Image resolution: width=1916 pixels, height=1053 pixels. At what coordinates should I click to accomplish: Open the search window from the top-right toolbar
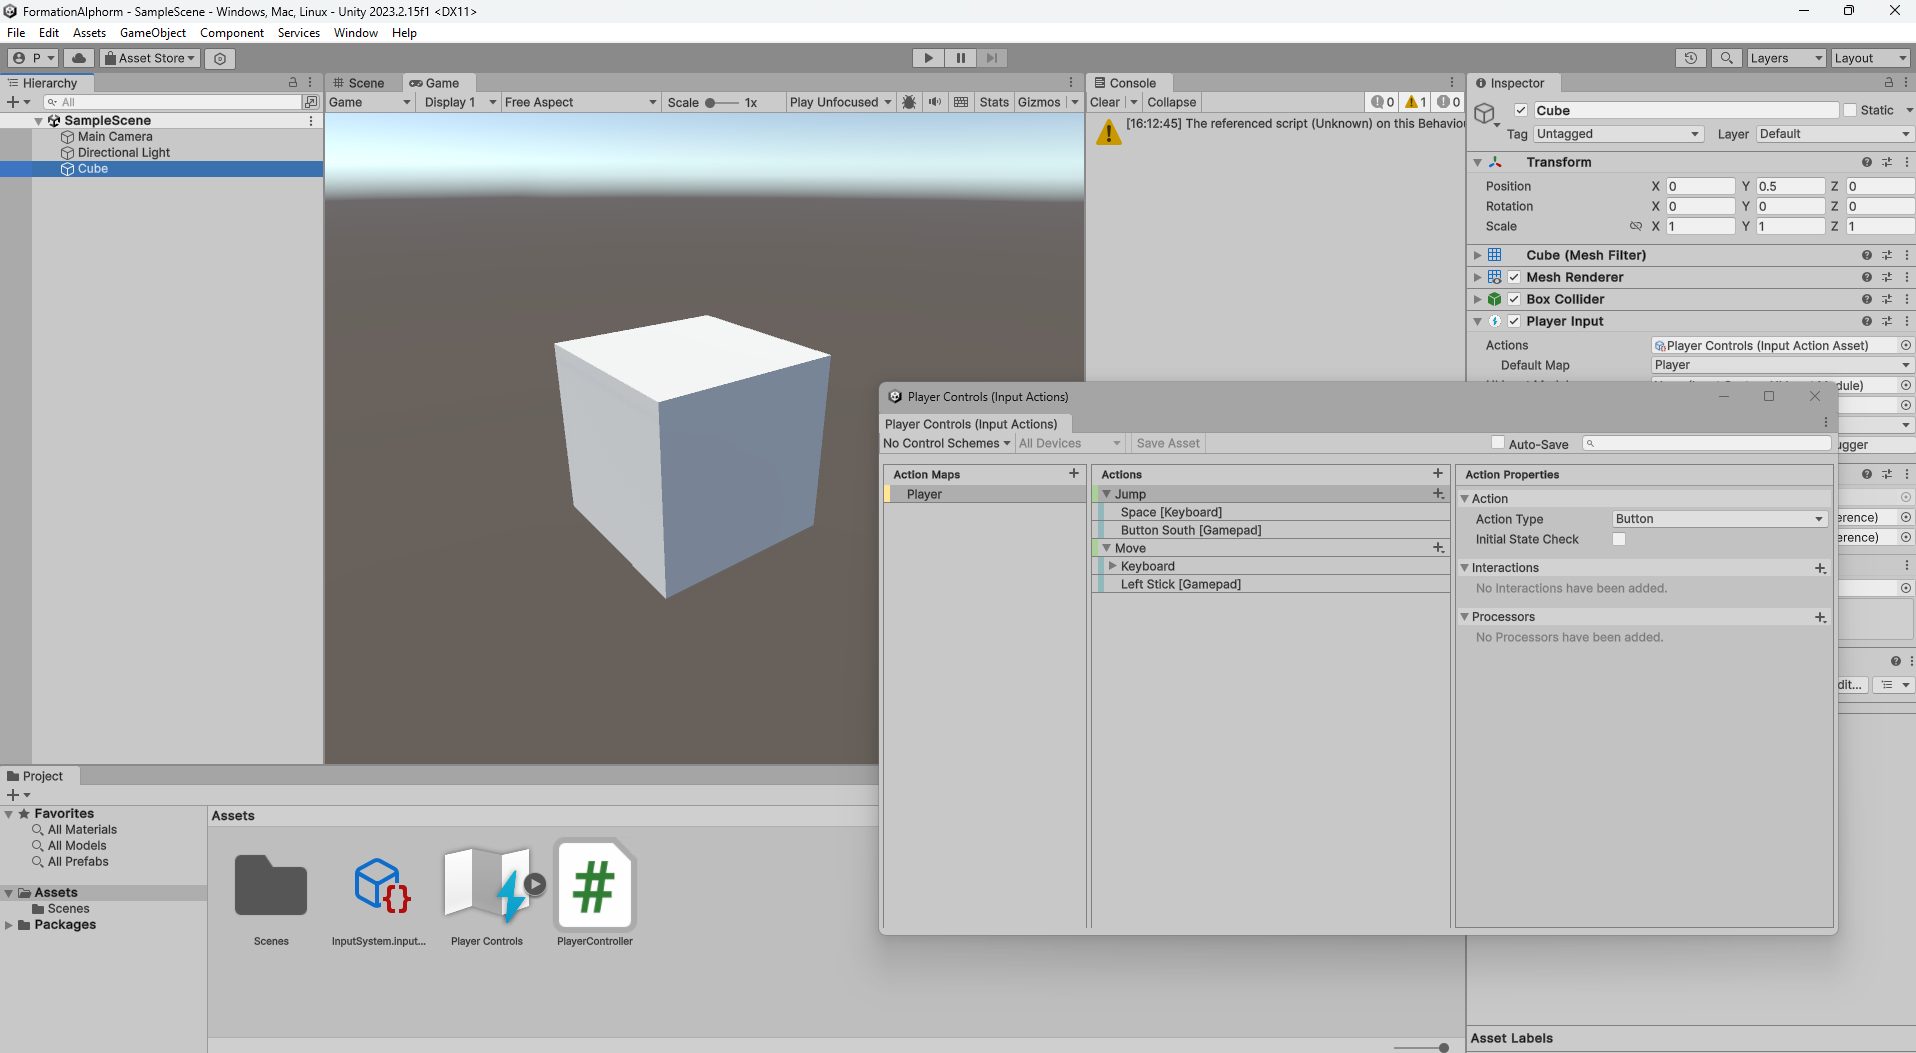[1726, 57]
